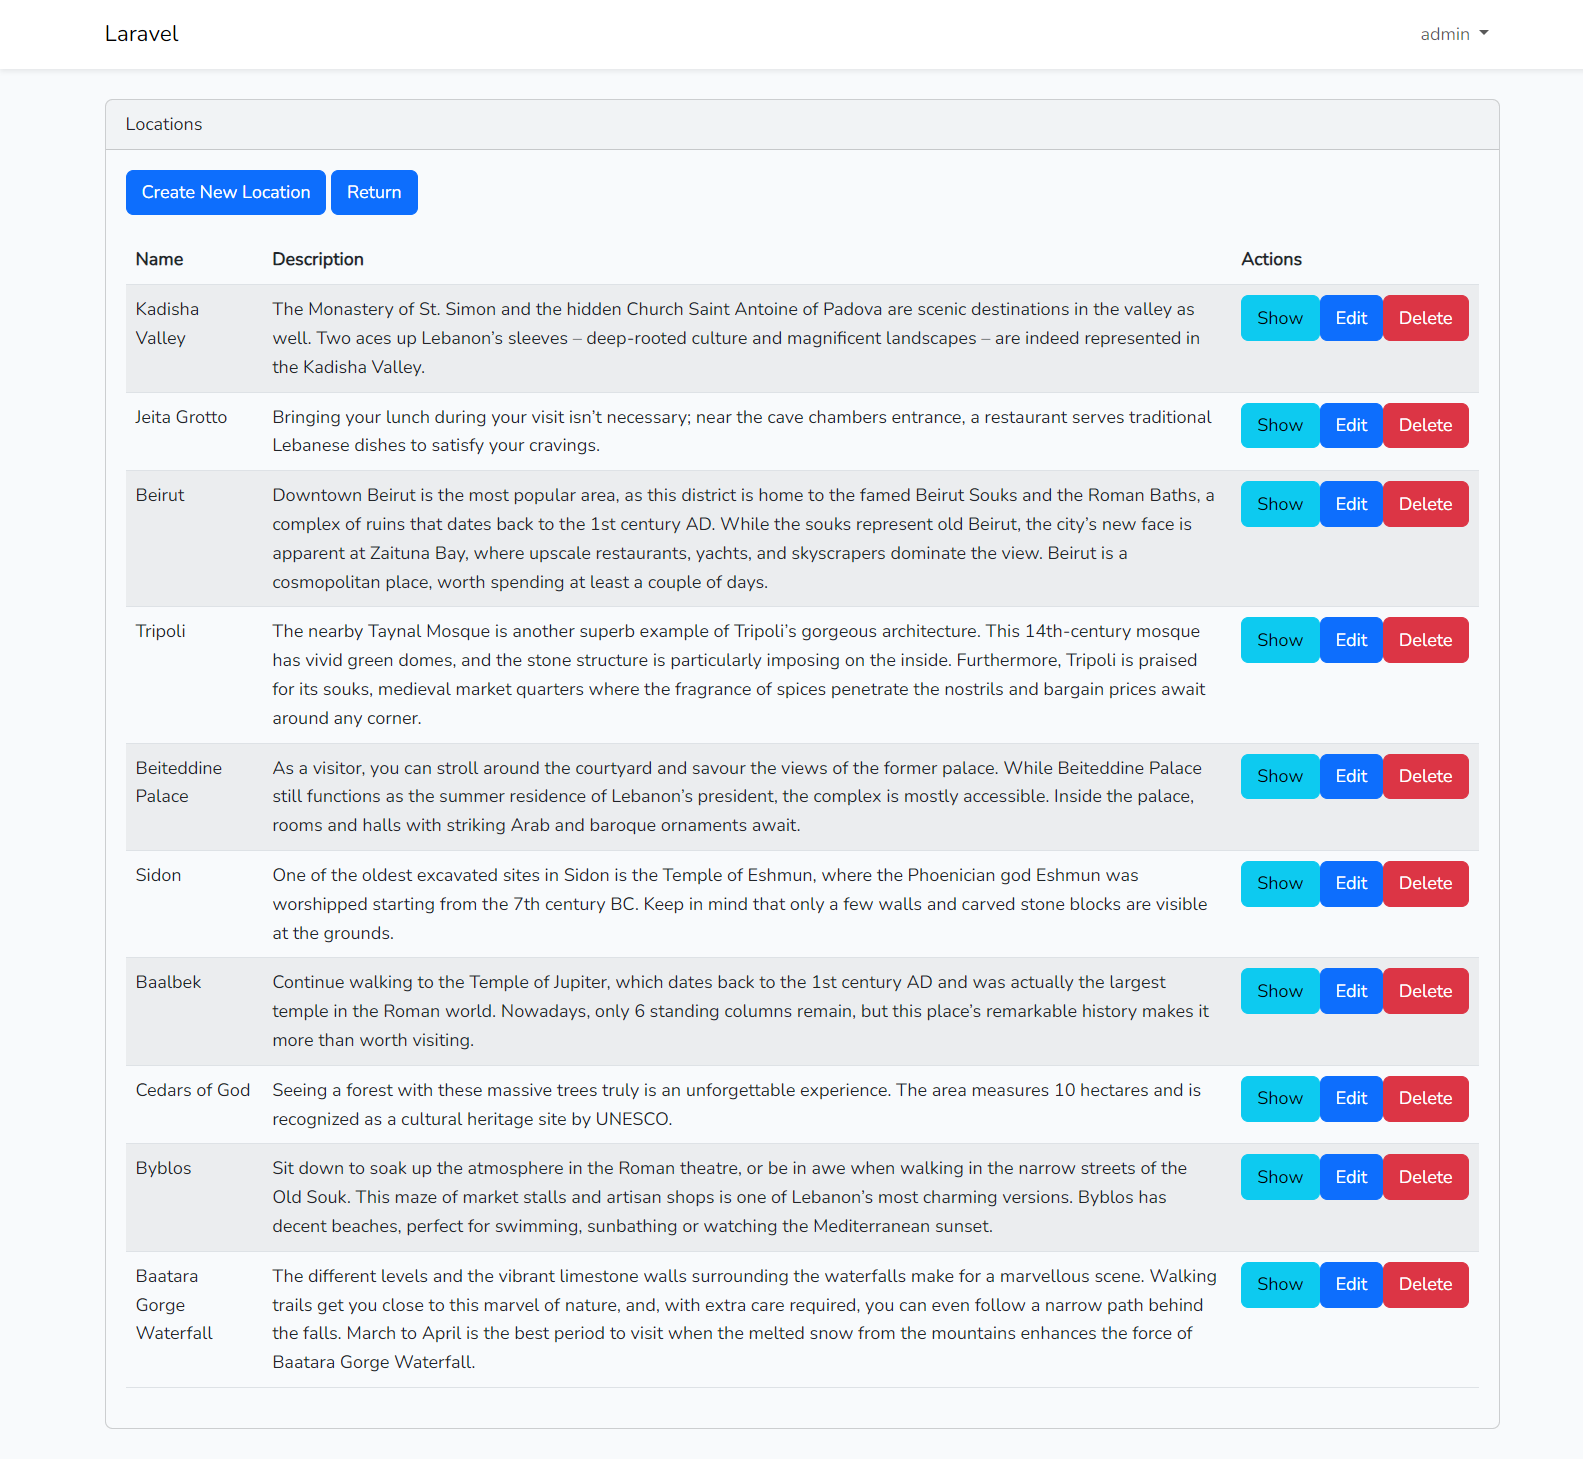Show the Beiteddine Palace entry
Viewport: 1583px width, 1459px height.
point(1279,775)
